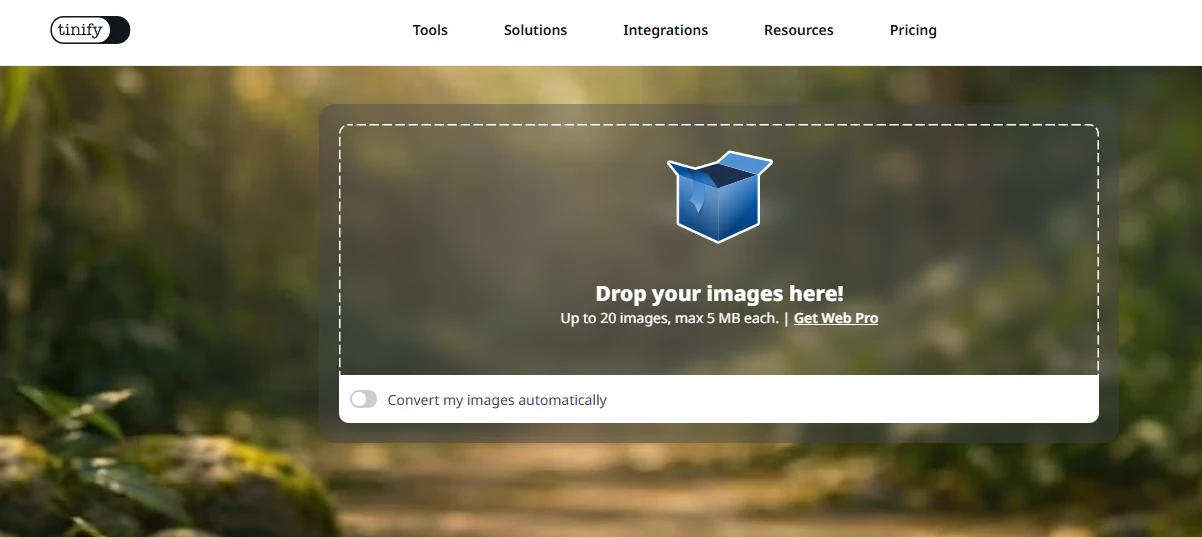The image size is (1202, 537).
Task: Expand the Integrations navigation item
Action: pos(665,30)
